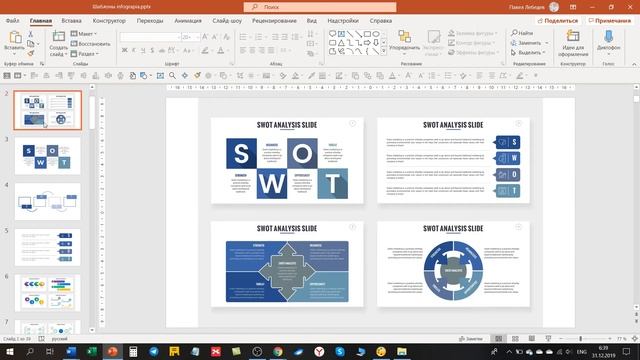Open the Файл tab
This screenshot has width=640, height=360.
click(13, 20)
